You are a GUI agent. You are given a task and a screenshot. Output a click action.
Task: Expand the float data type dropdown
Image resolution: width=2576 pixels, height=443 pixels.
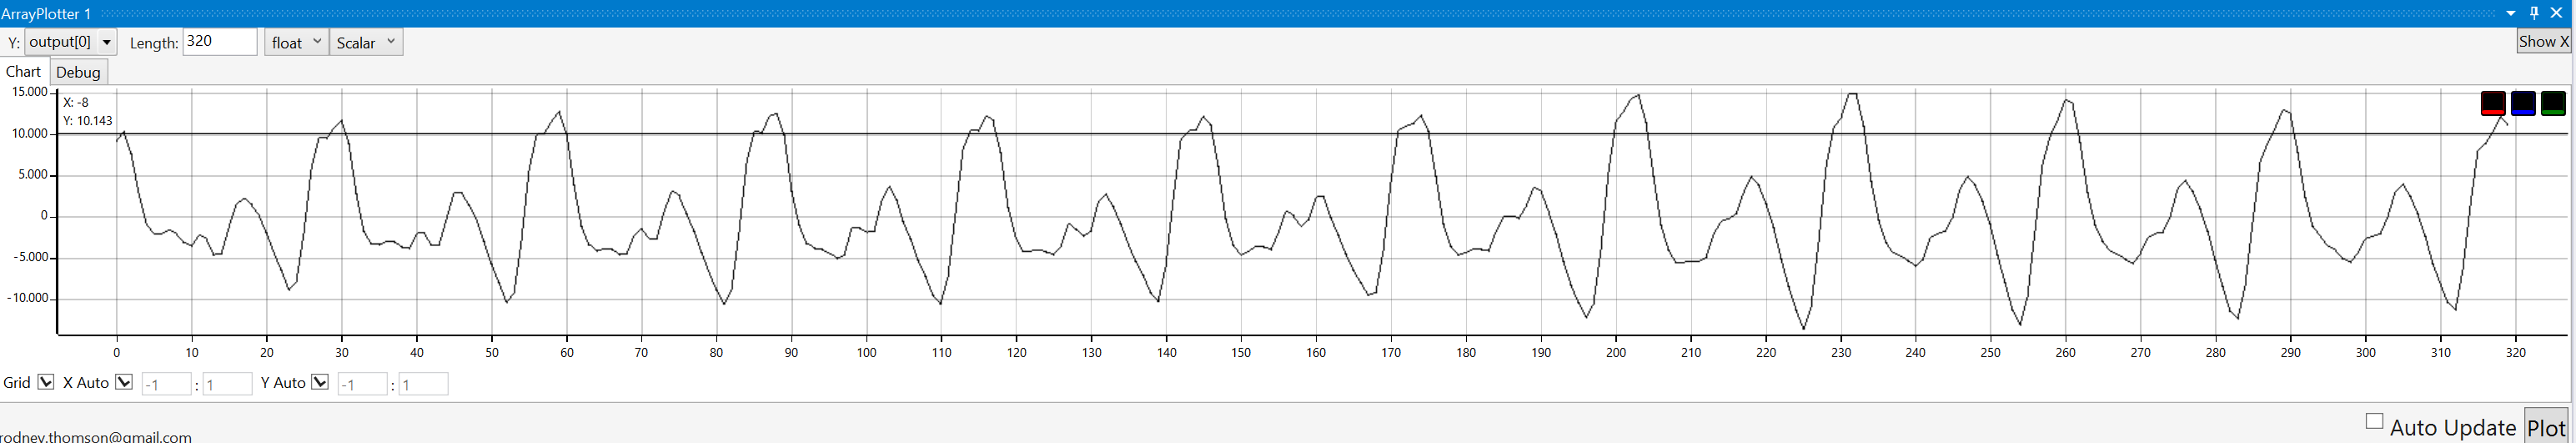(x=296, y=42)
